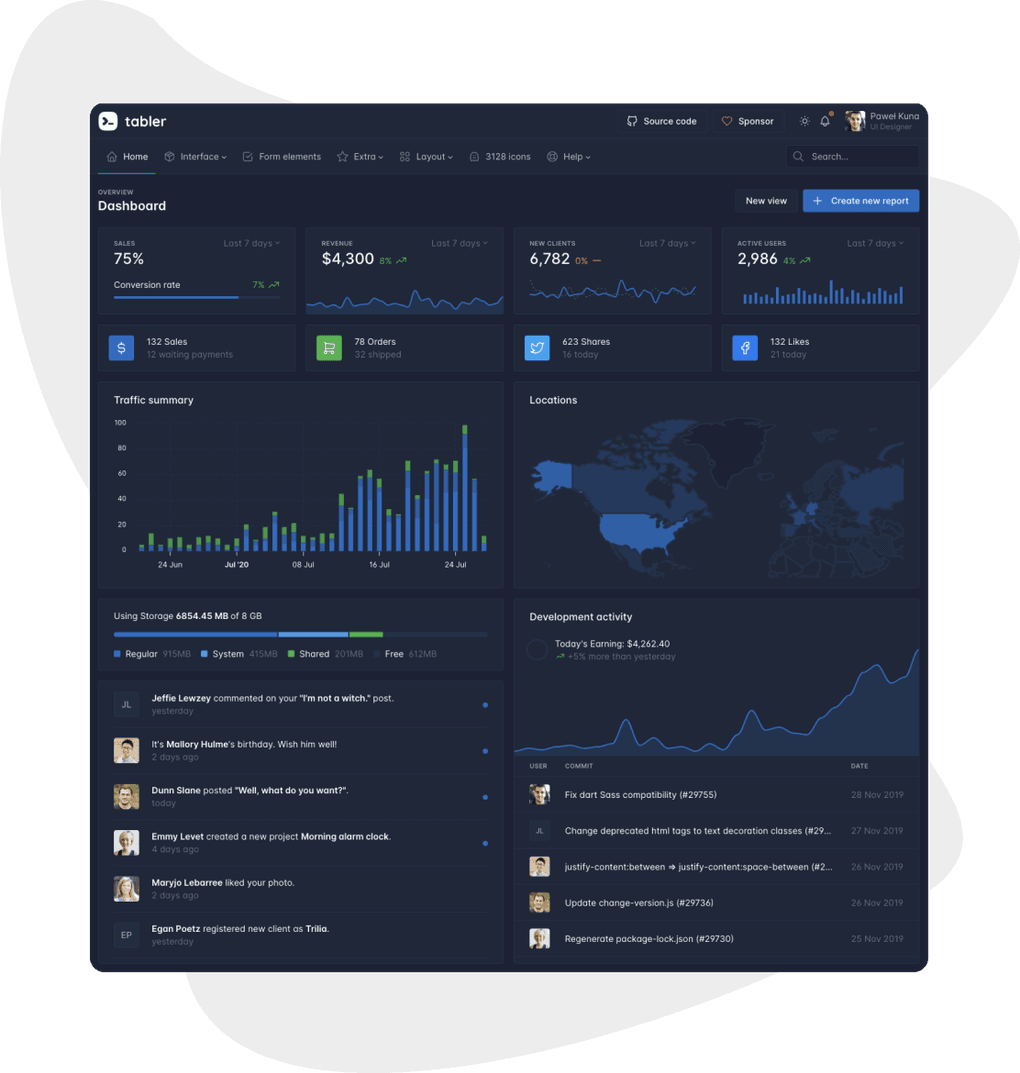Toggle the unread dot on Dunn Slane's post
Screen dimensions: 1020x1073
coord(485,796)
